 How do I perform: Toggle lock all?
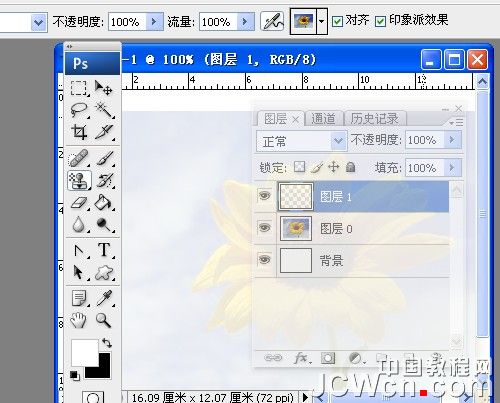click(350, 167)
